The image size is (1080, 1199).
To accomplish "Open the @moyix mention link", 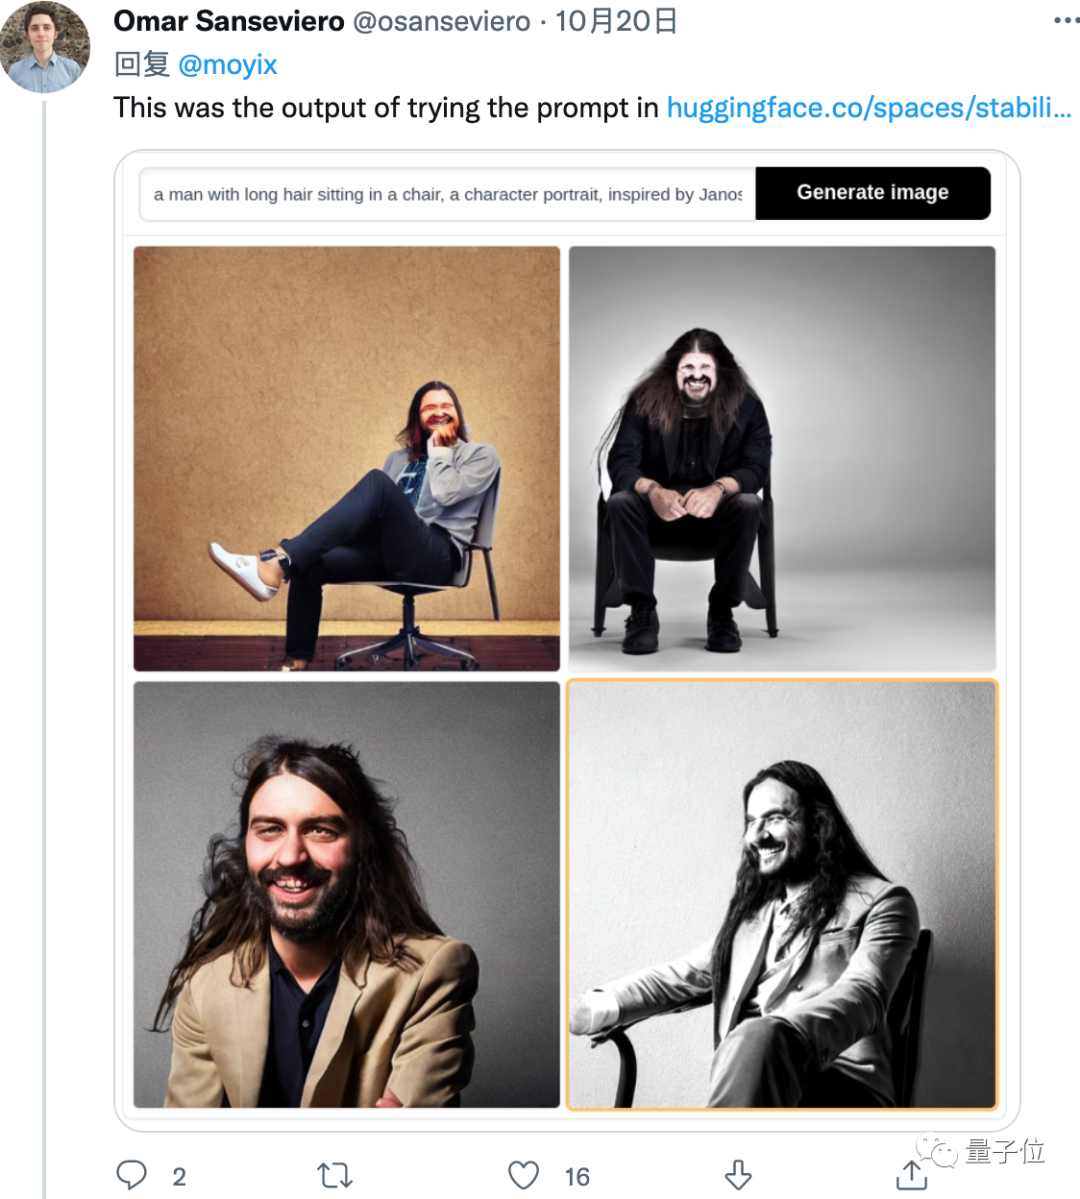I will [x=227, y=65].
